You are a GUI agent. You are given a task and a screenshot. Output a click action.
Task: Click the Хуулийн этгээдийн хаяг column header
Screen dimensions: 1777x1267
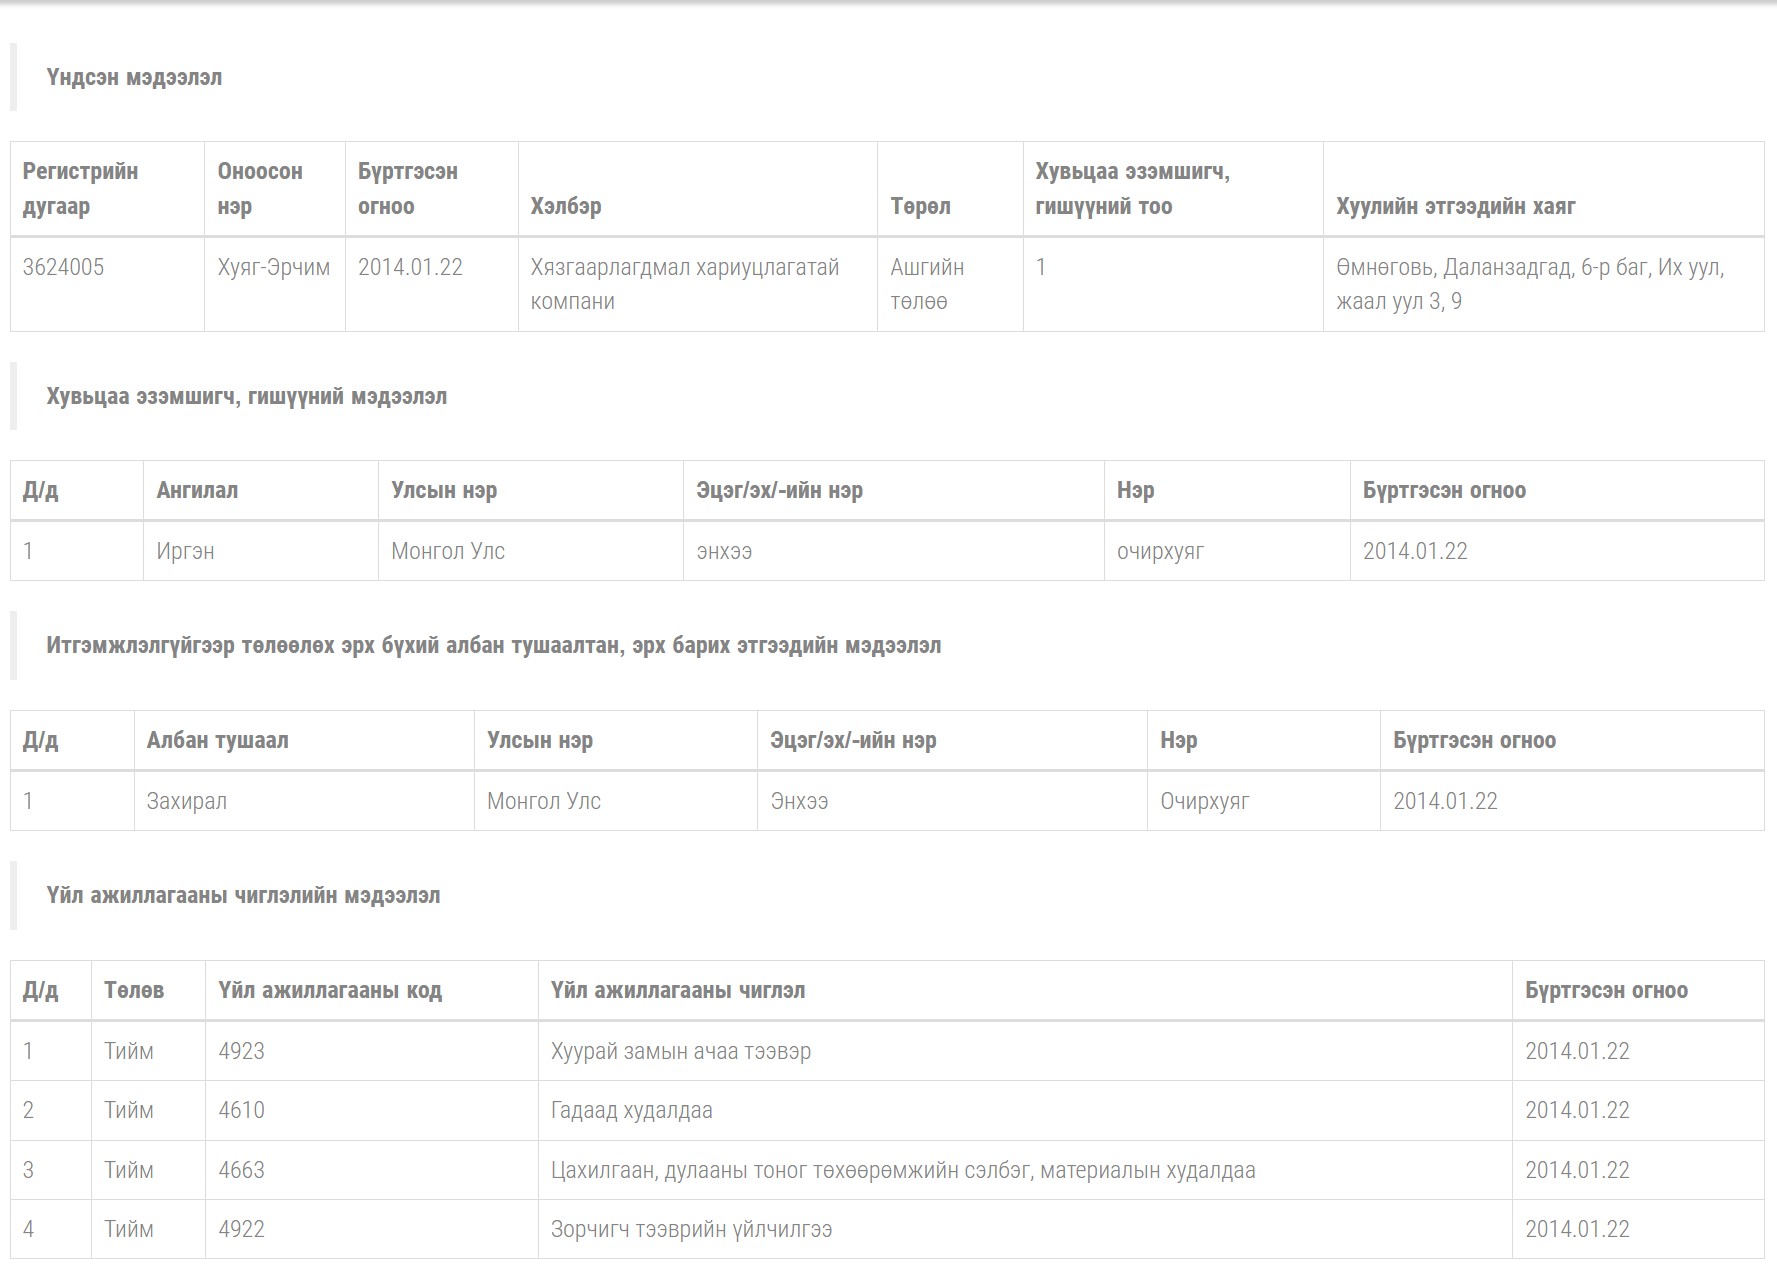(x=1455, y=206)
